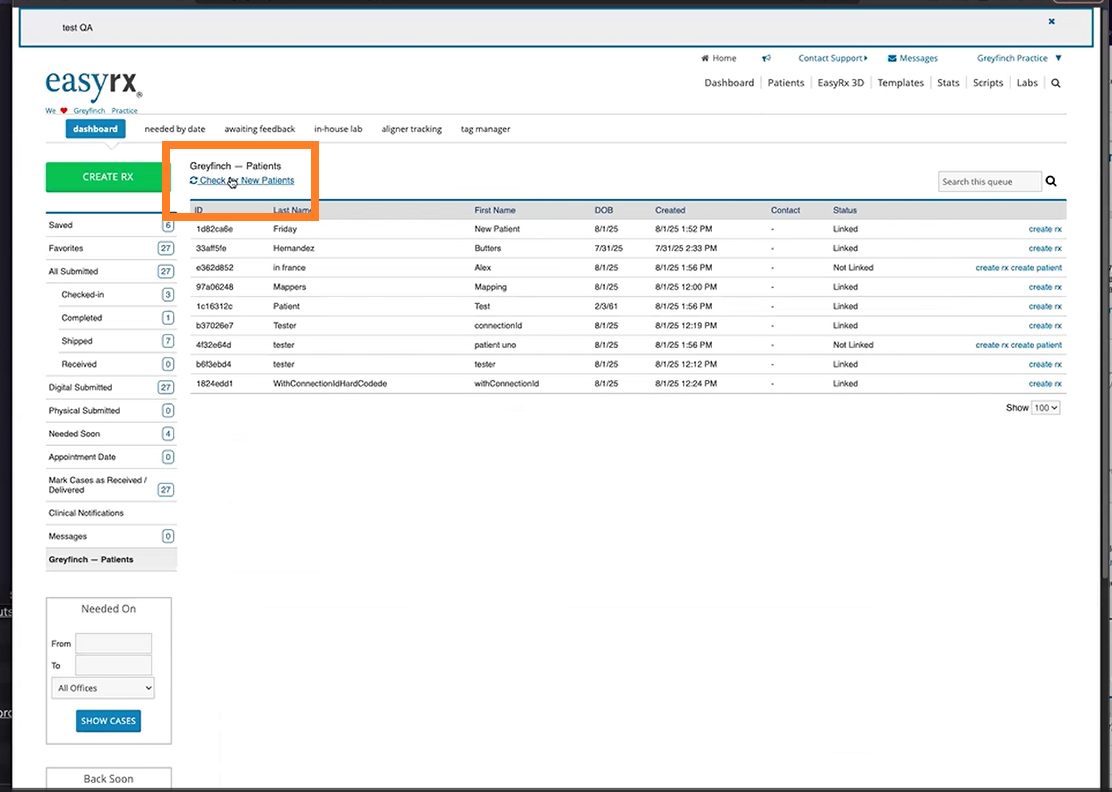
Task: Open the sidebar Messages queue
Action: pos(111,536)
